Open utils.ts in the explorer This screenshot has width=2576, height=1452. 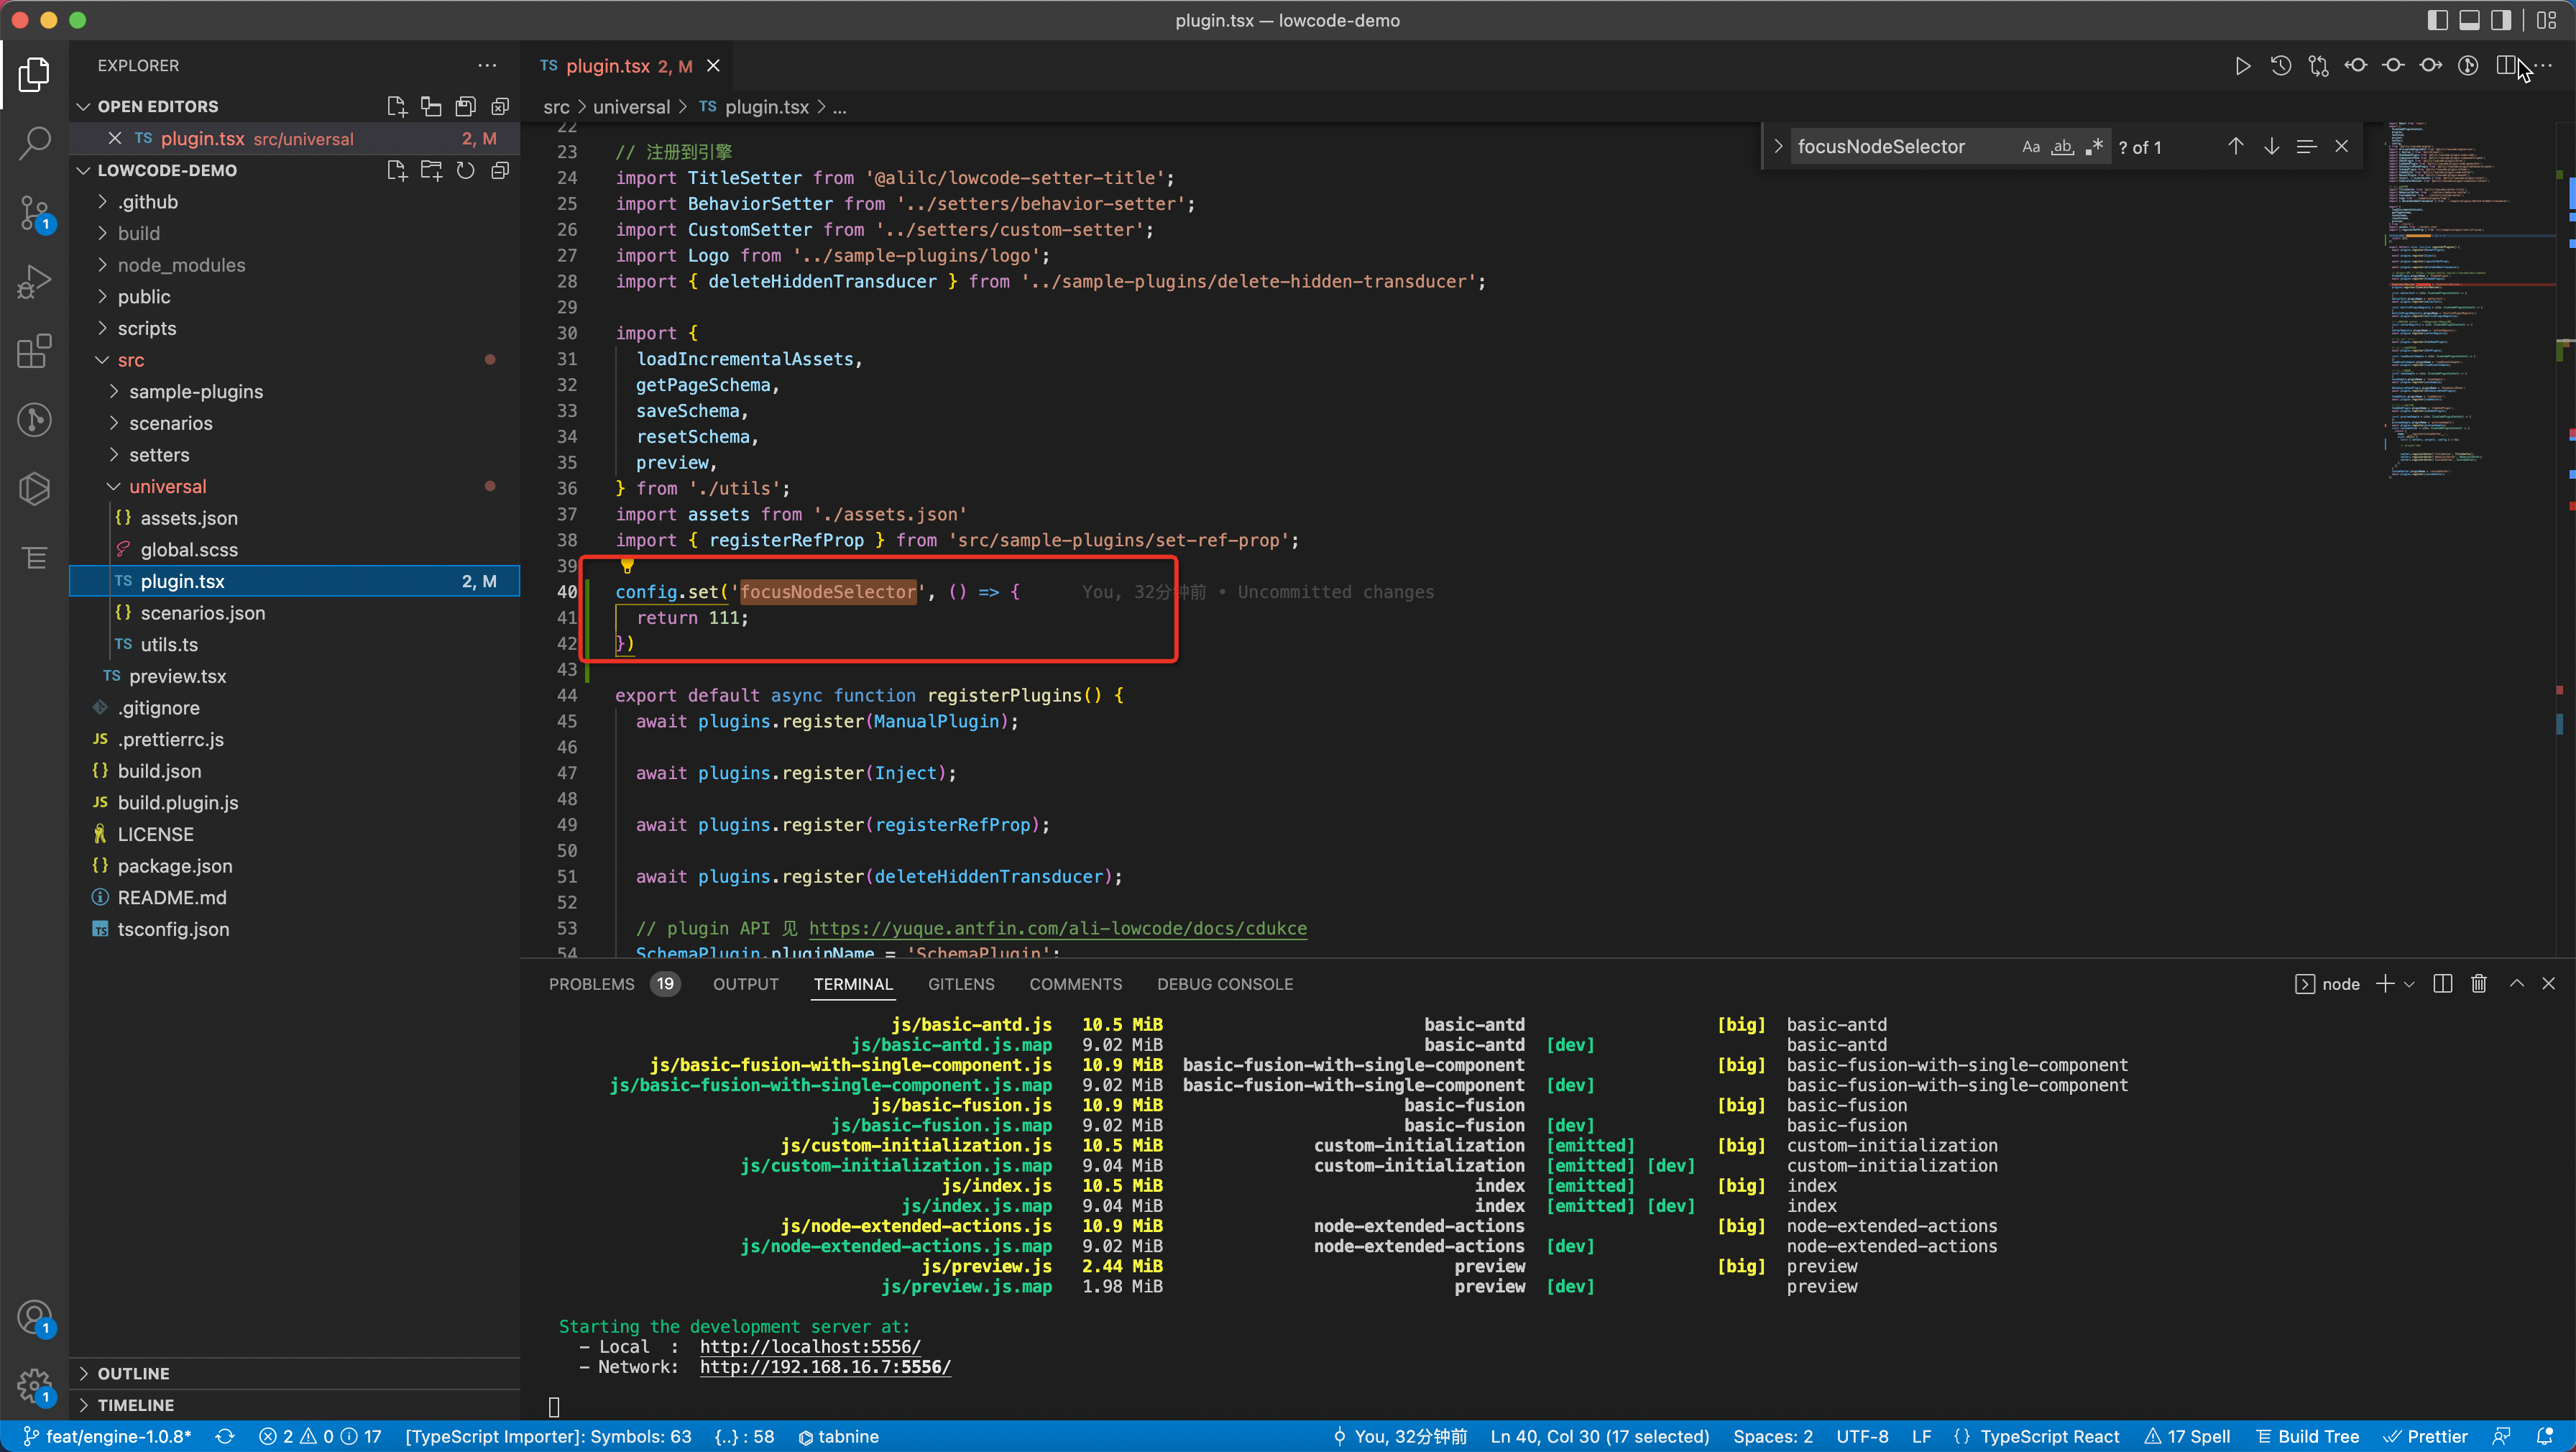(169, 645)
